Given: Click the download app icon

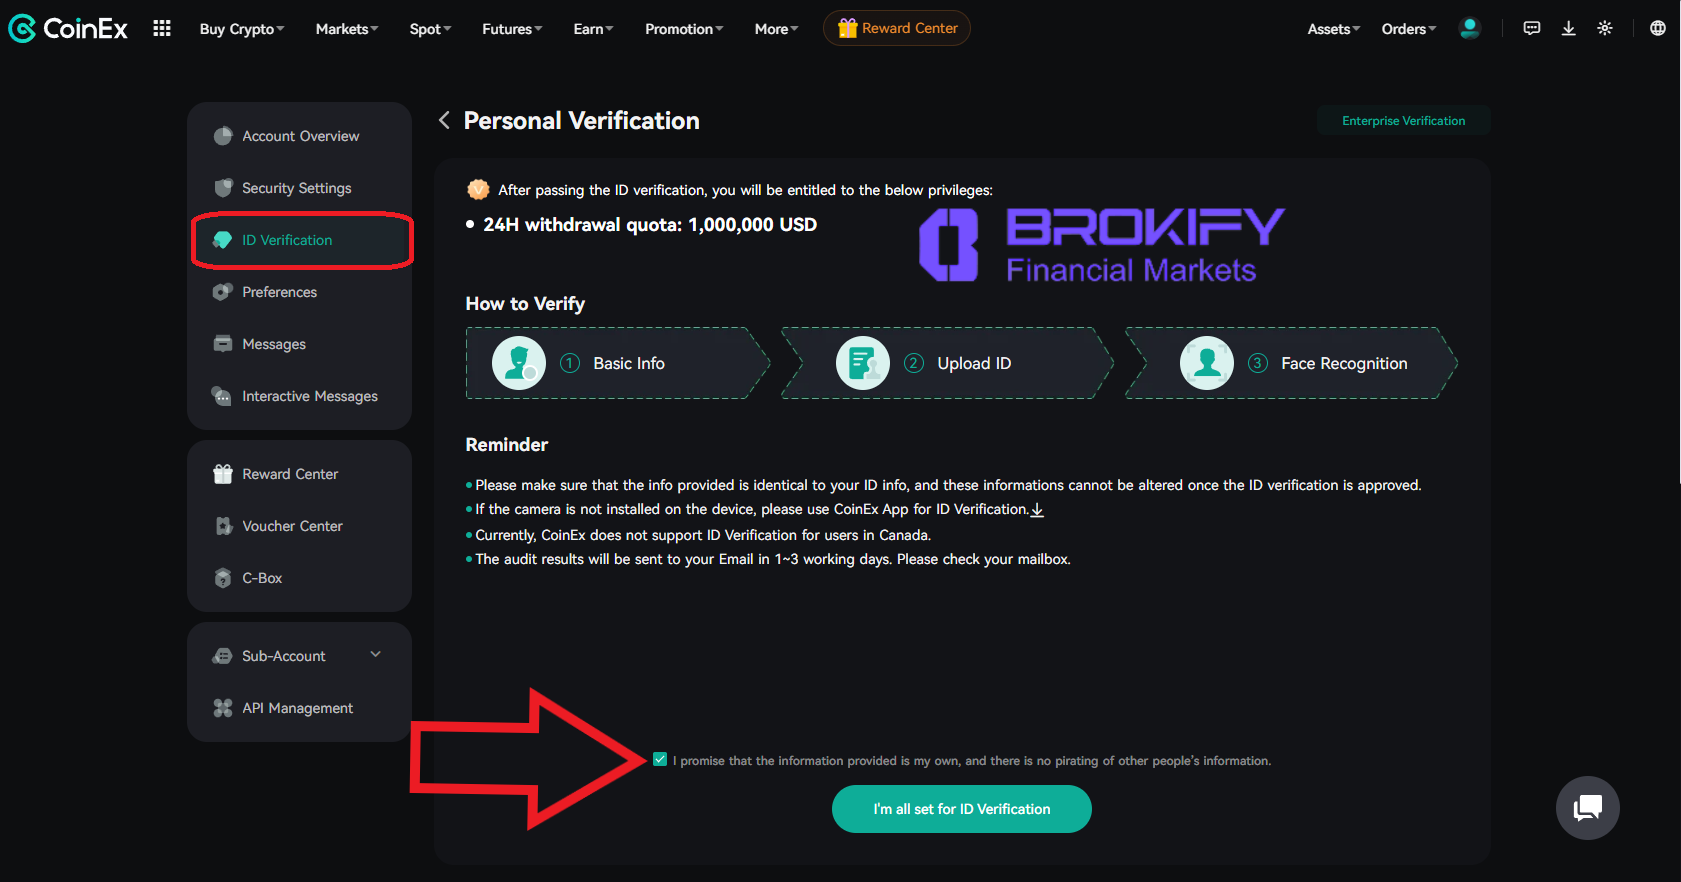Looking at the screenshot, I should [x=1568, y=28].
